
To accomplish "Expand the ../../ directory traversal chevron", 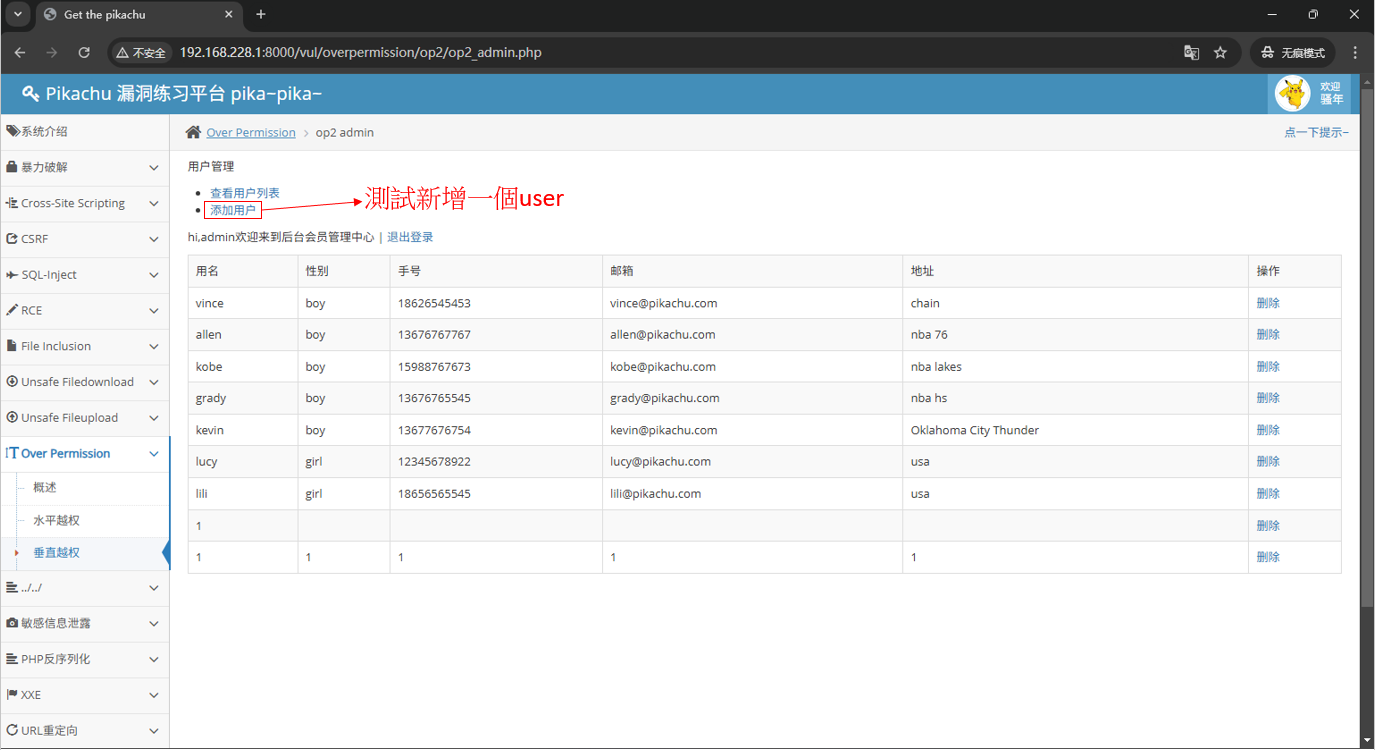I will pos(154,588).
